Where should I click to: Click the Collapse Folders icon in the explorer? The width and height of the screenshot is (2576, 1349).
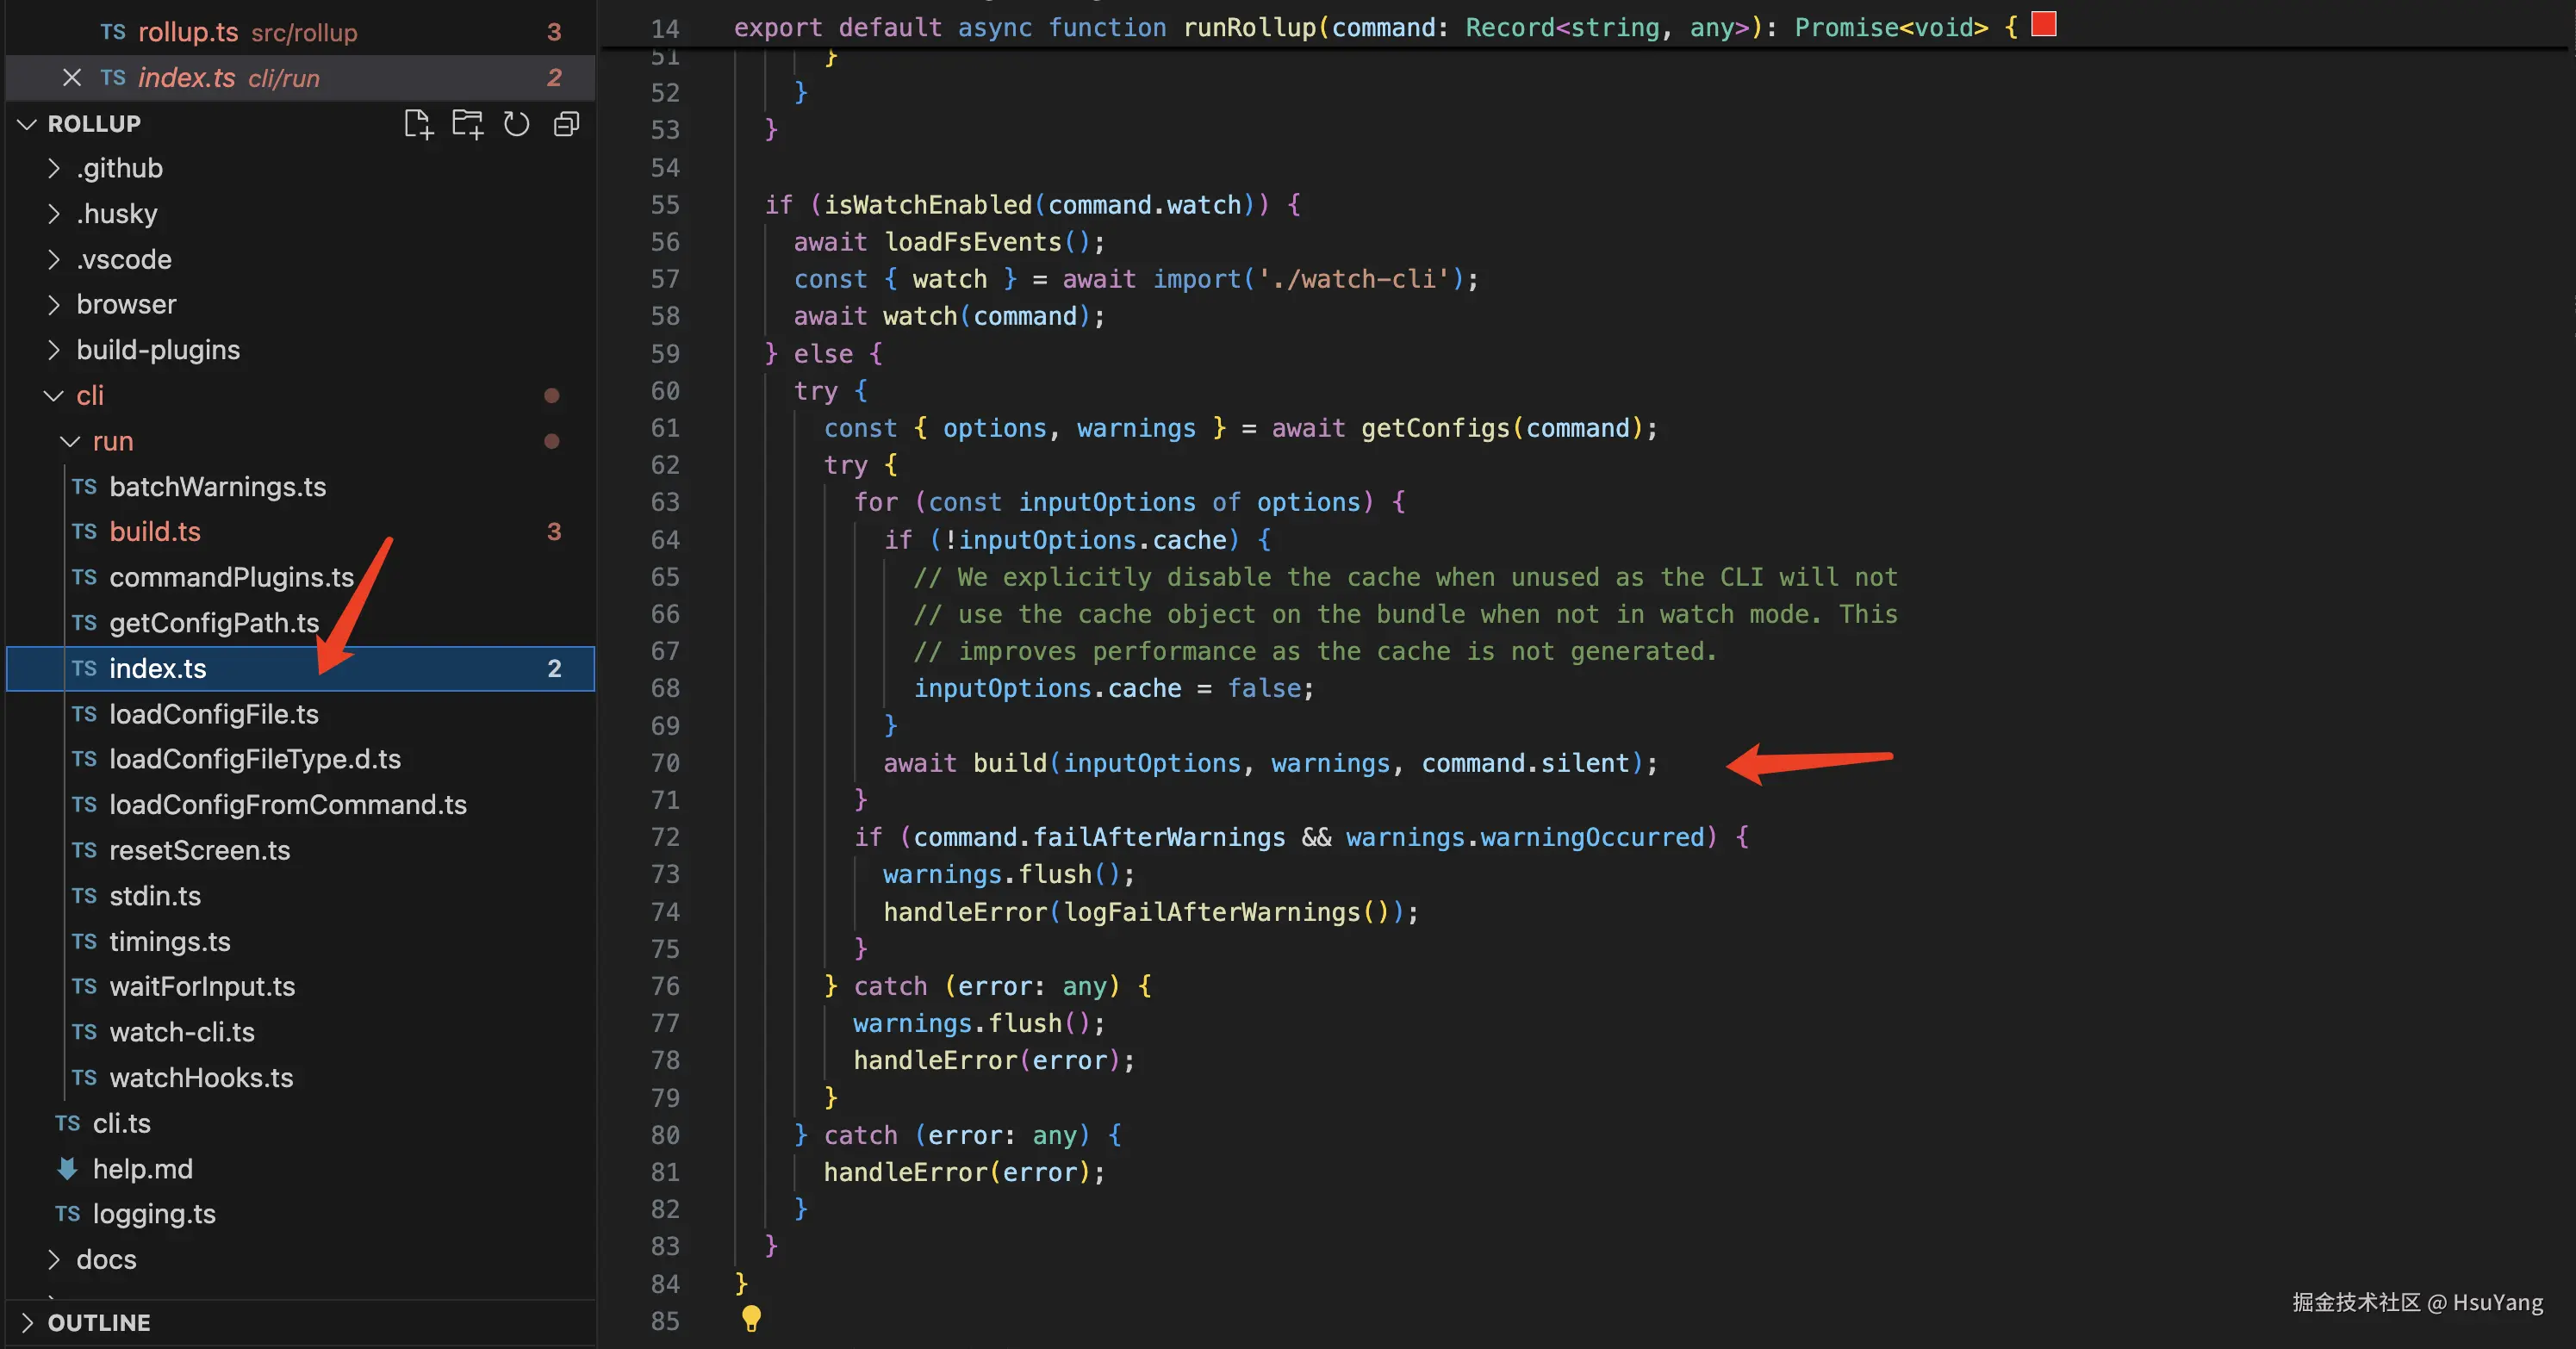tap(566, 124)
